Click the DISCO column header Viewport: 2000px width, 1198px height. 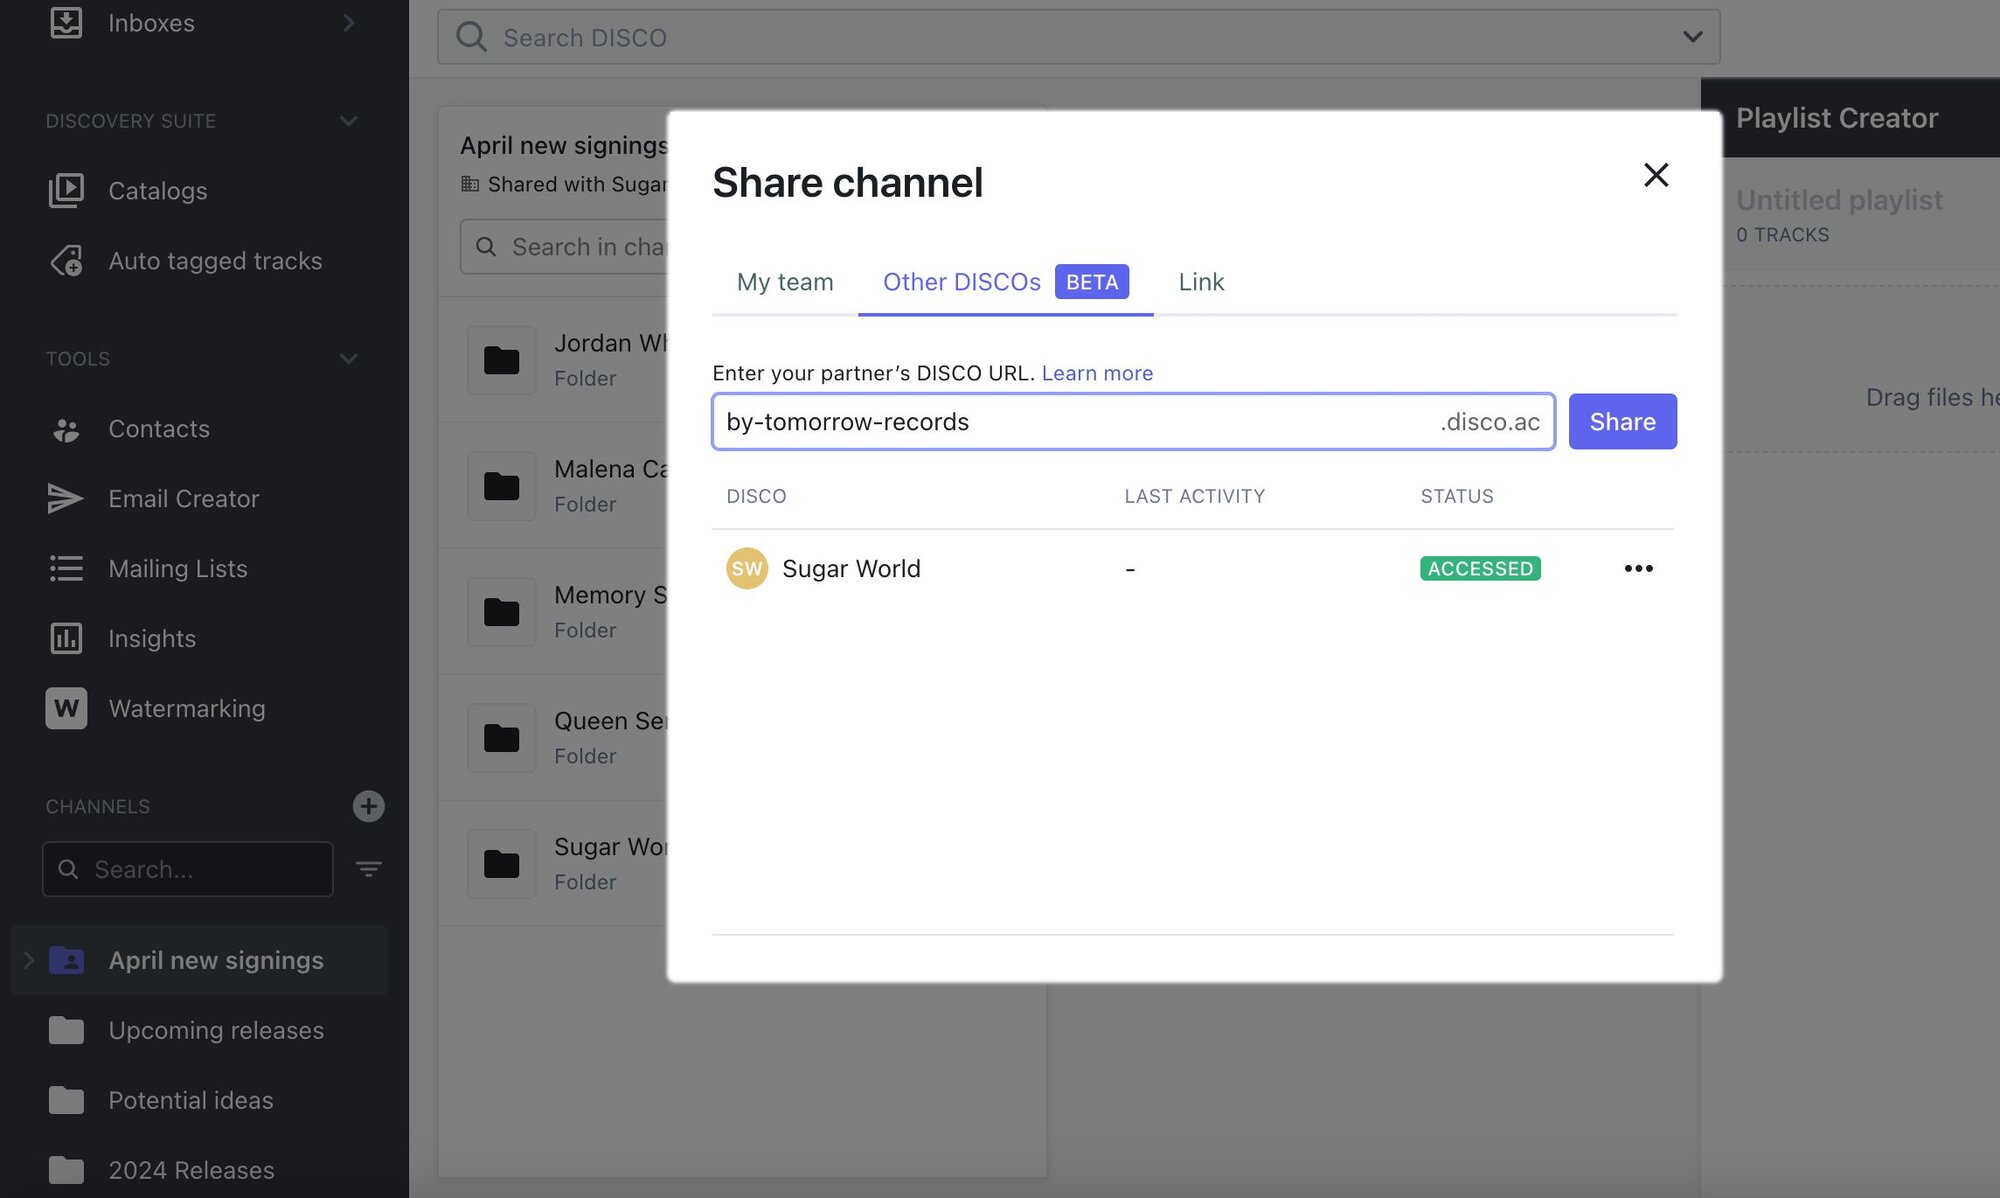756,496
